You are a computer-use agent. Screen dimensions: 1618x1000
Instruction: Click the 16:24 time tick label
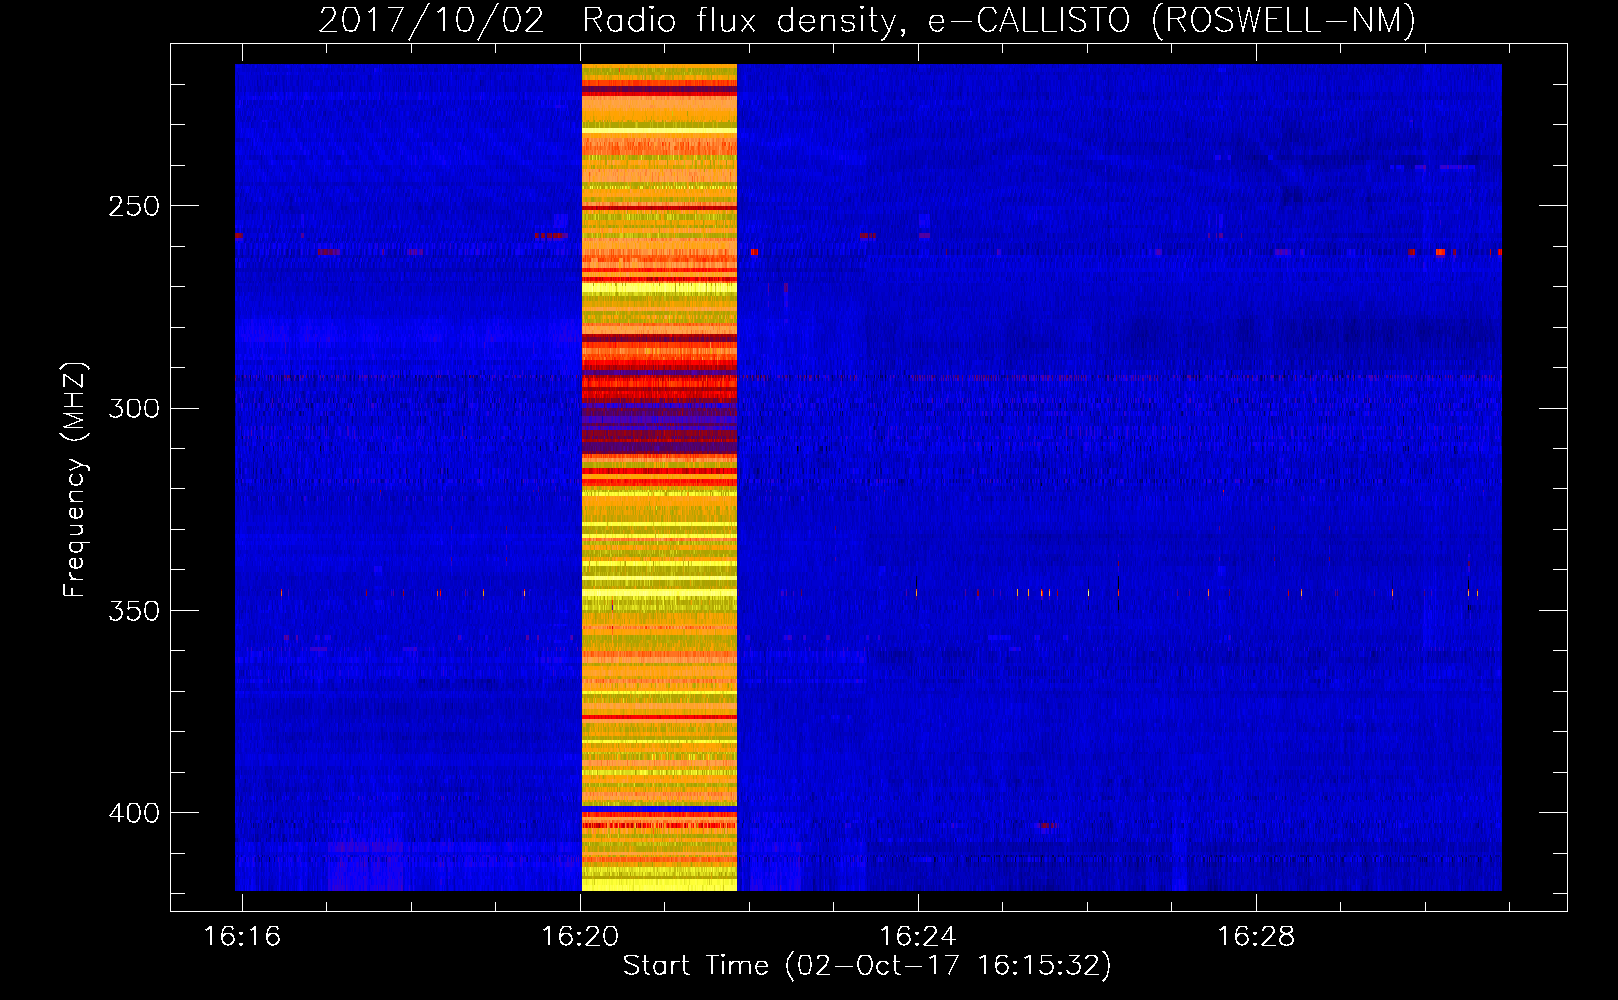pos(917,937)
